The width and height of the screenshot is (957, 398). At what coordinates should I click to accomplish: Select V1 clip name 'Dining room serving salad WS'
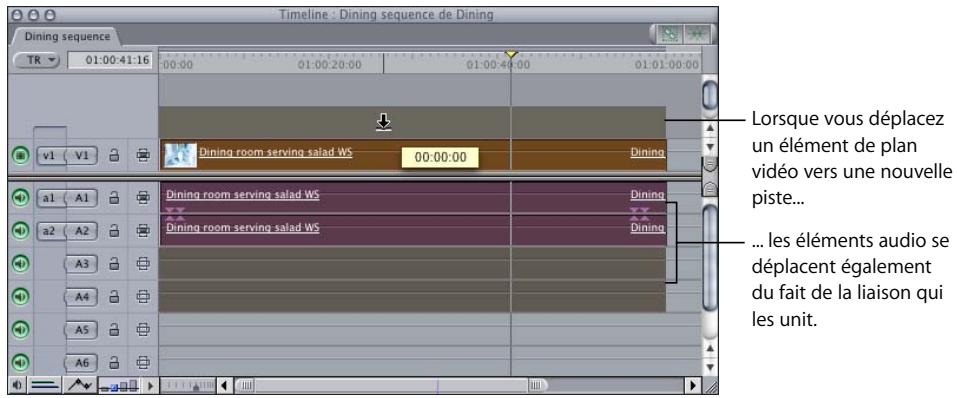click(x=275, y=151)
